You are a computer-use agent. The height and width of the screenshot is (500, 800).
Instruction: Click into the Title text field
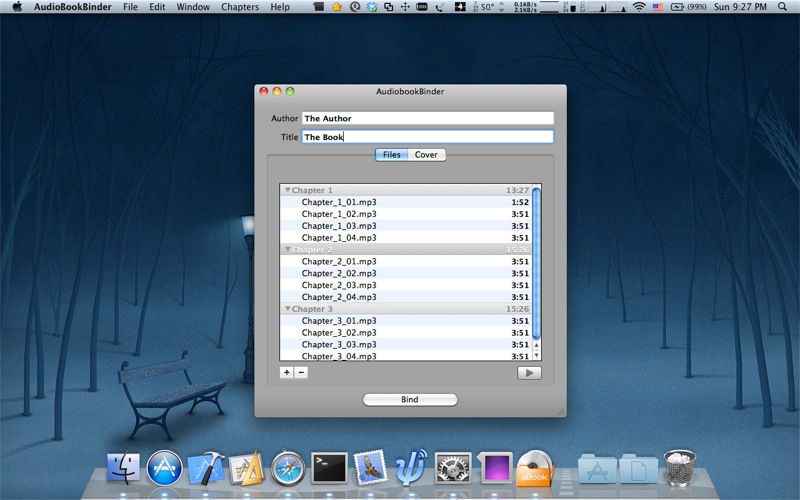(428, 137)
